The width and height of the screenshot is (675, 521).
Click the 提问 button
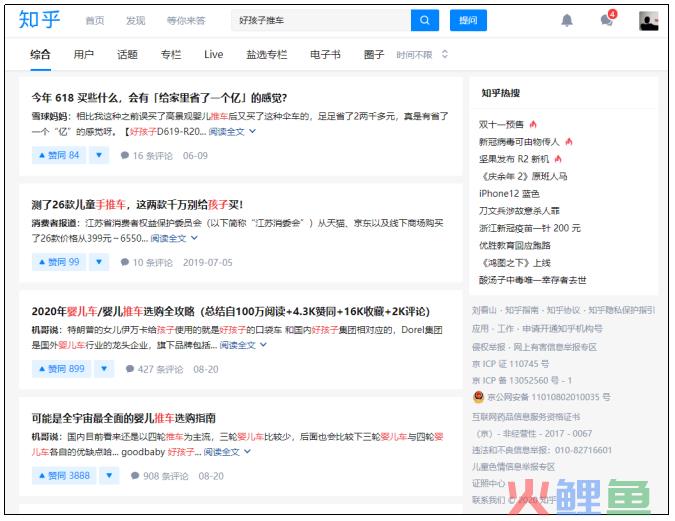coord(468,20)
